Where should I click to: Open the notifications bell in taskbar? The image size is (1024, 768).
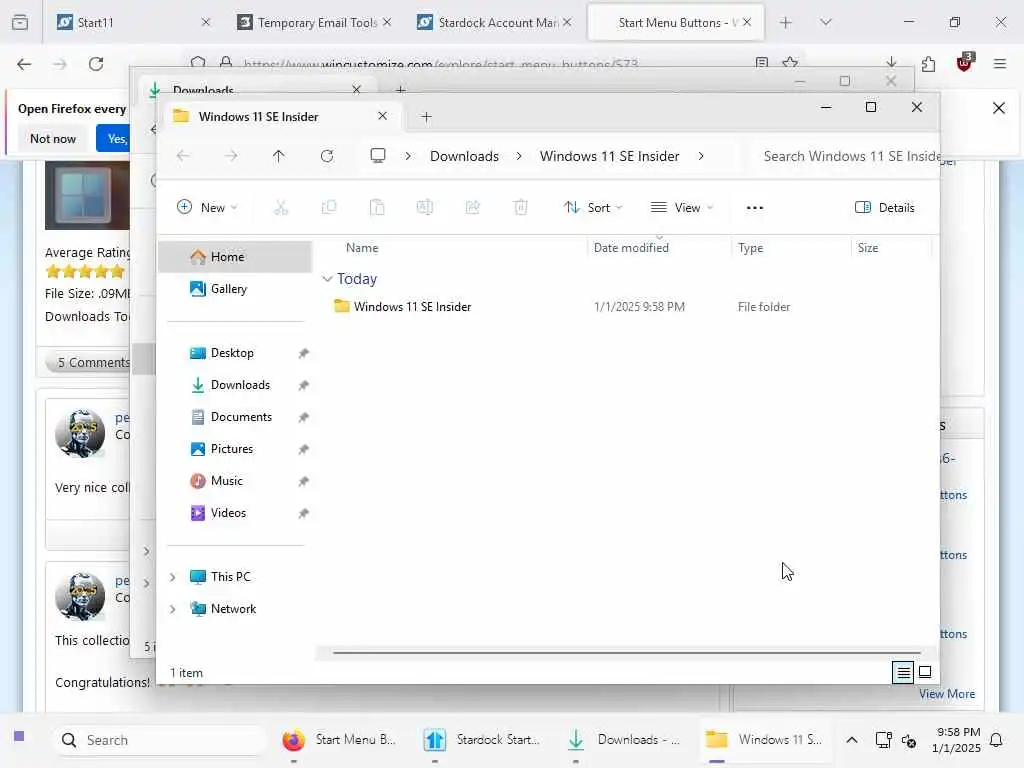click(x=996, y=740)
